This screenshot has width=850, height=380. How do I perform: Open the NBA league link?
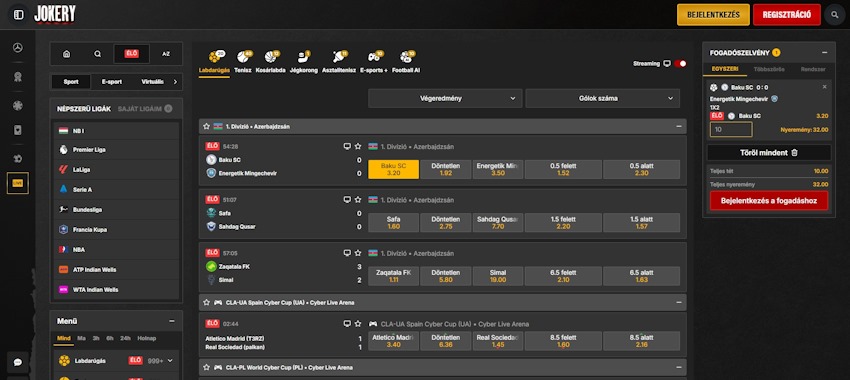(116, 249)
